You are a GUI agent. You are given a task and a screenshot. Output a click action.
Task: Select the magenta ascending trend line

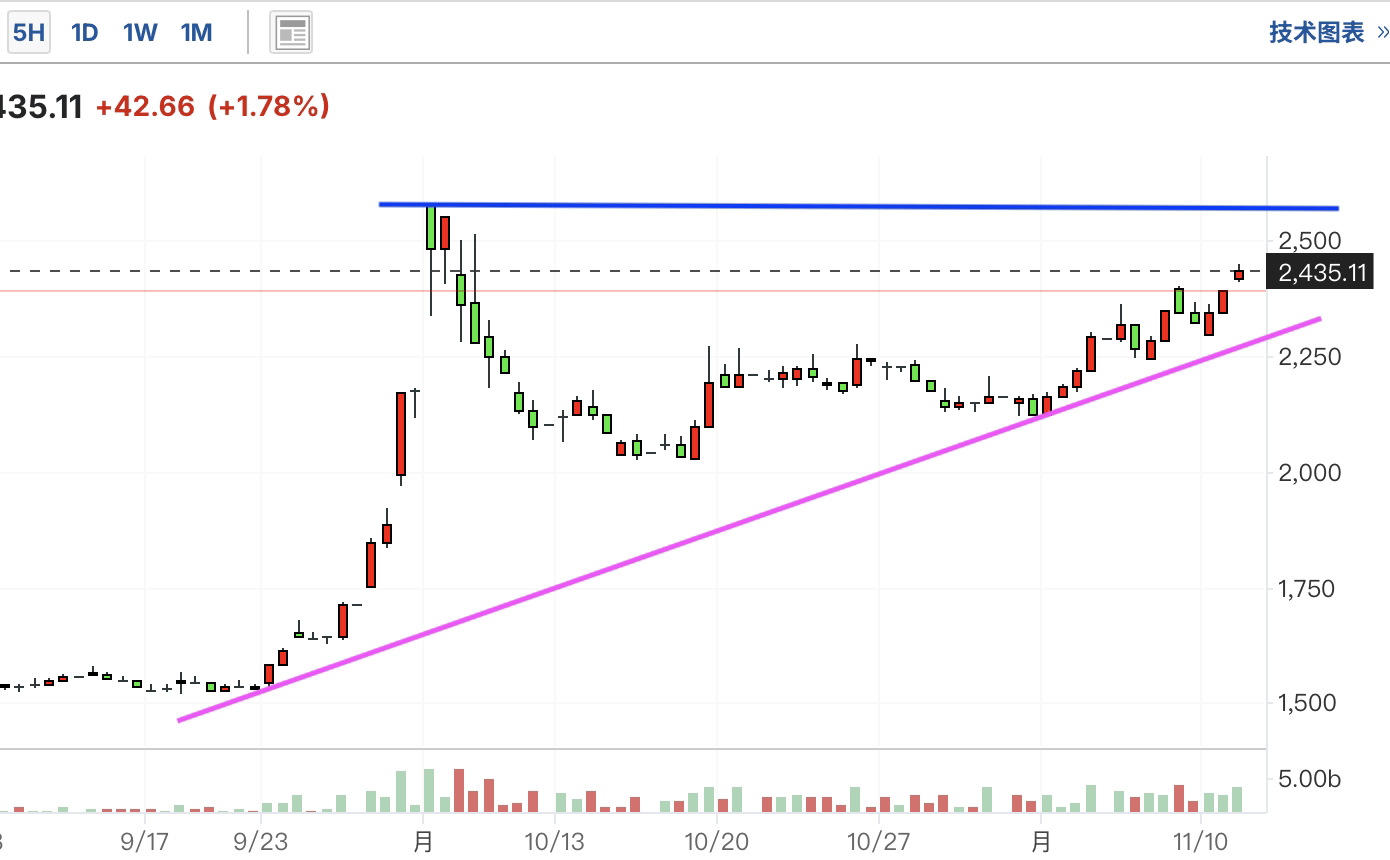(750, 518)
